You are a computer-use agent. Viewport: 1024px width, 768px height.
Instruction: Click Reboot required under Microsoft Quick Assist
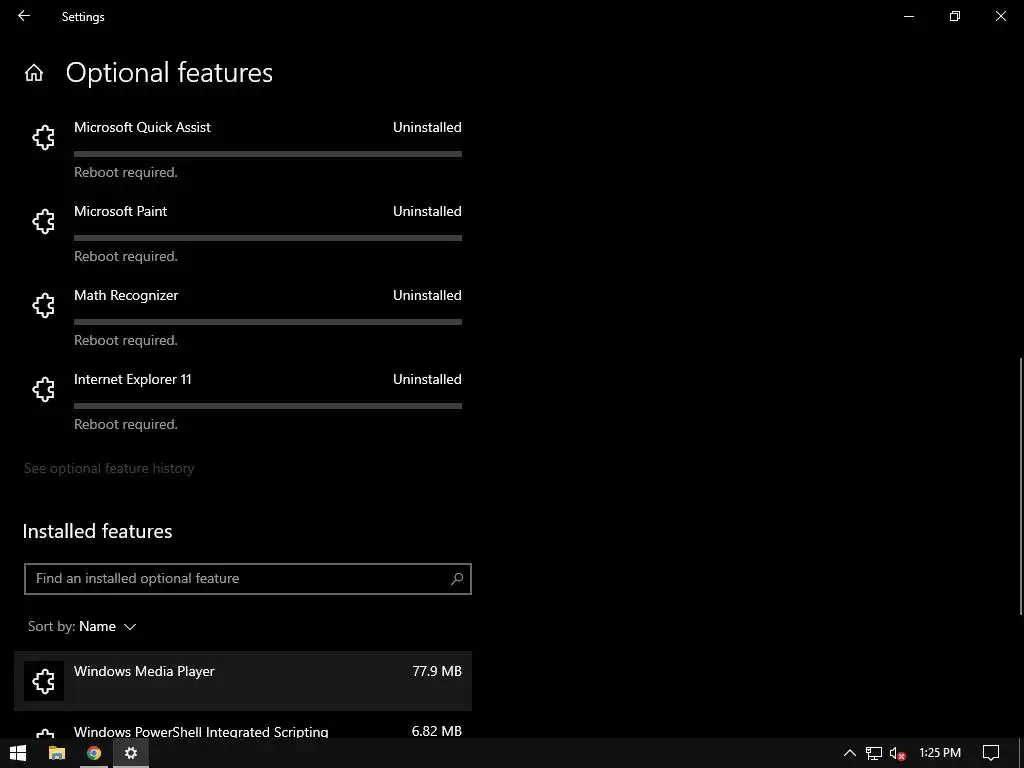pos(126,172)
